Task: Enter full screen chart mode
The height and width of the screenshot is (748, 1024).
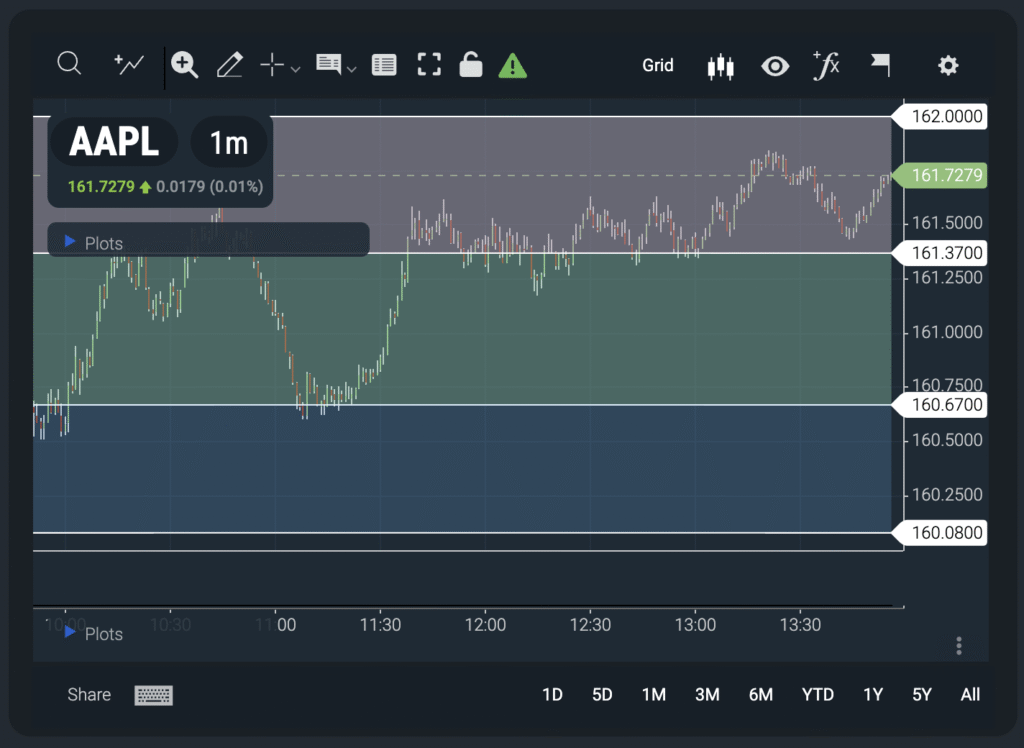Action: (429, 66)
